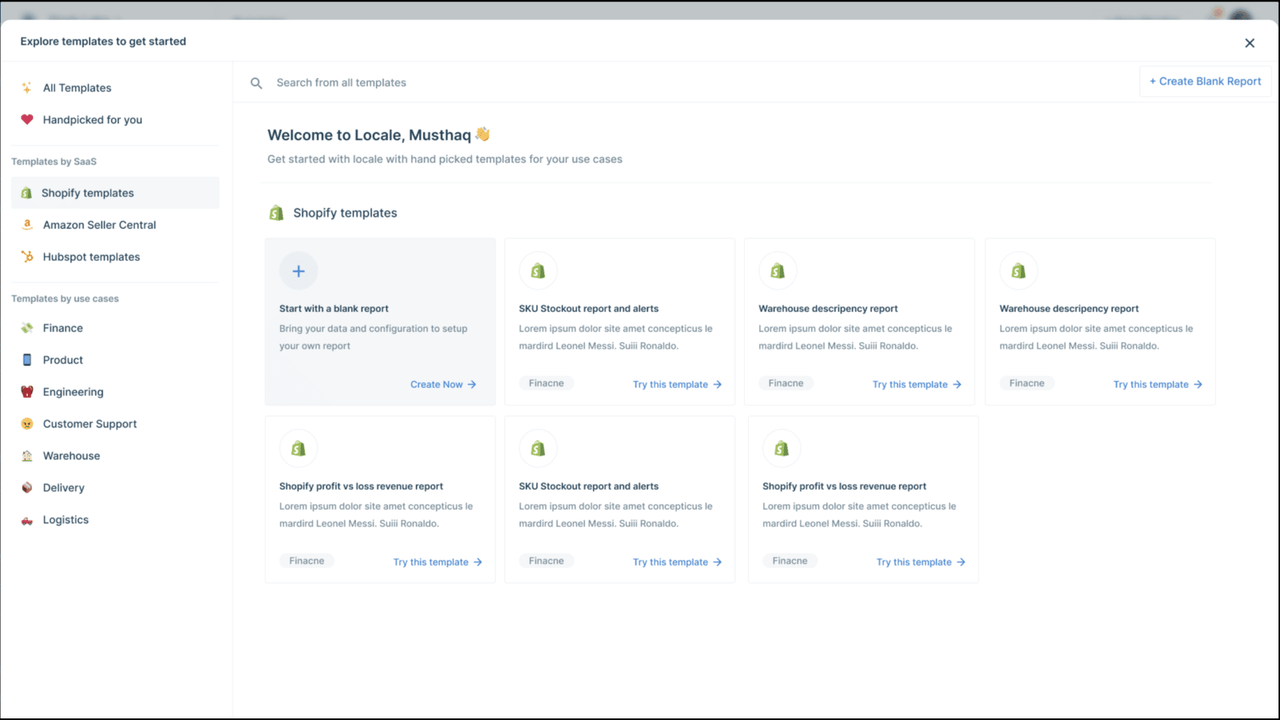Click the money icon next to Finance
Screen dimensions: 1280x720
click(27, 328)
